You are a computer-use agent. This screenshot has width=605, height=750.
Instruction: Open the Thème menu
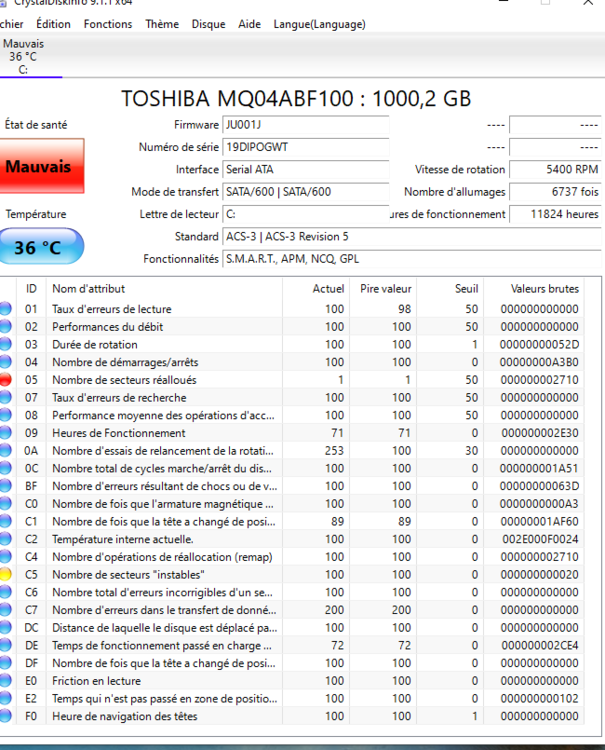tap(162, 24)
